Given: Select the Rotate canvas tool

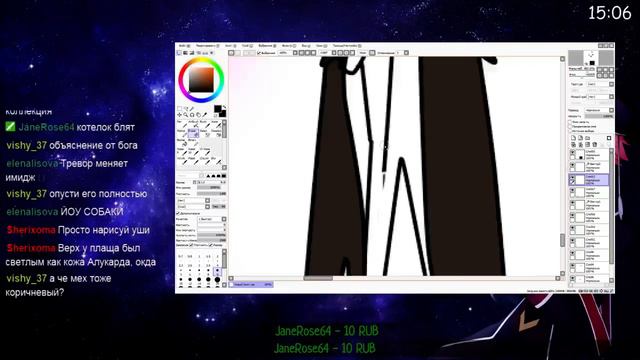Looking at the screenshot, I should tap(192, 115).
